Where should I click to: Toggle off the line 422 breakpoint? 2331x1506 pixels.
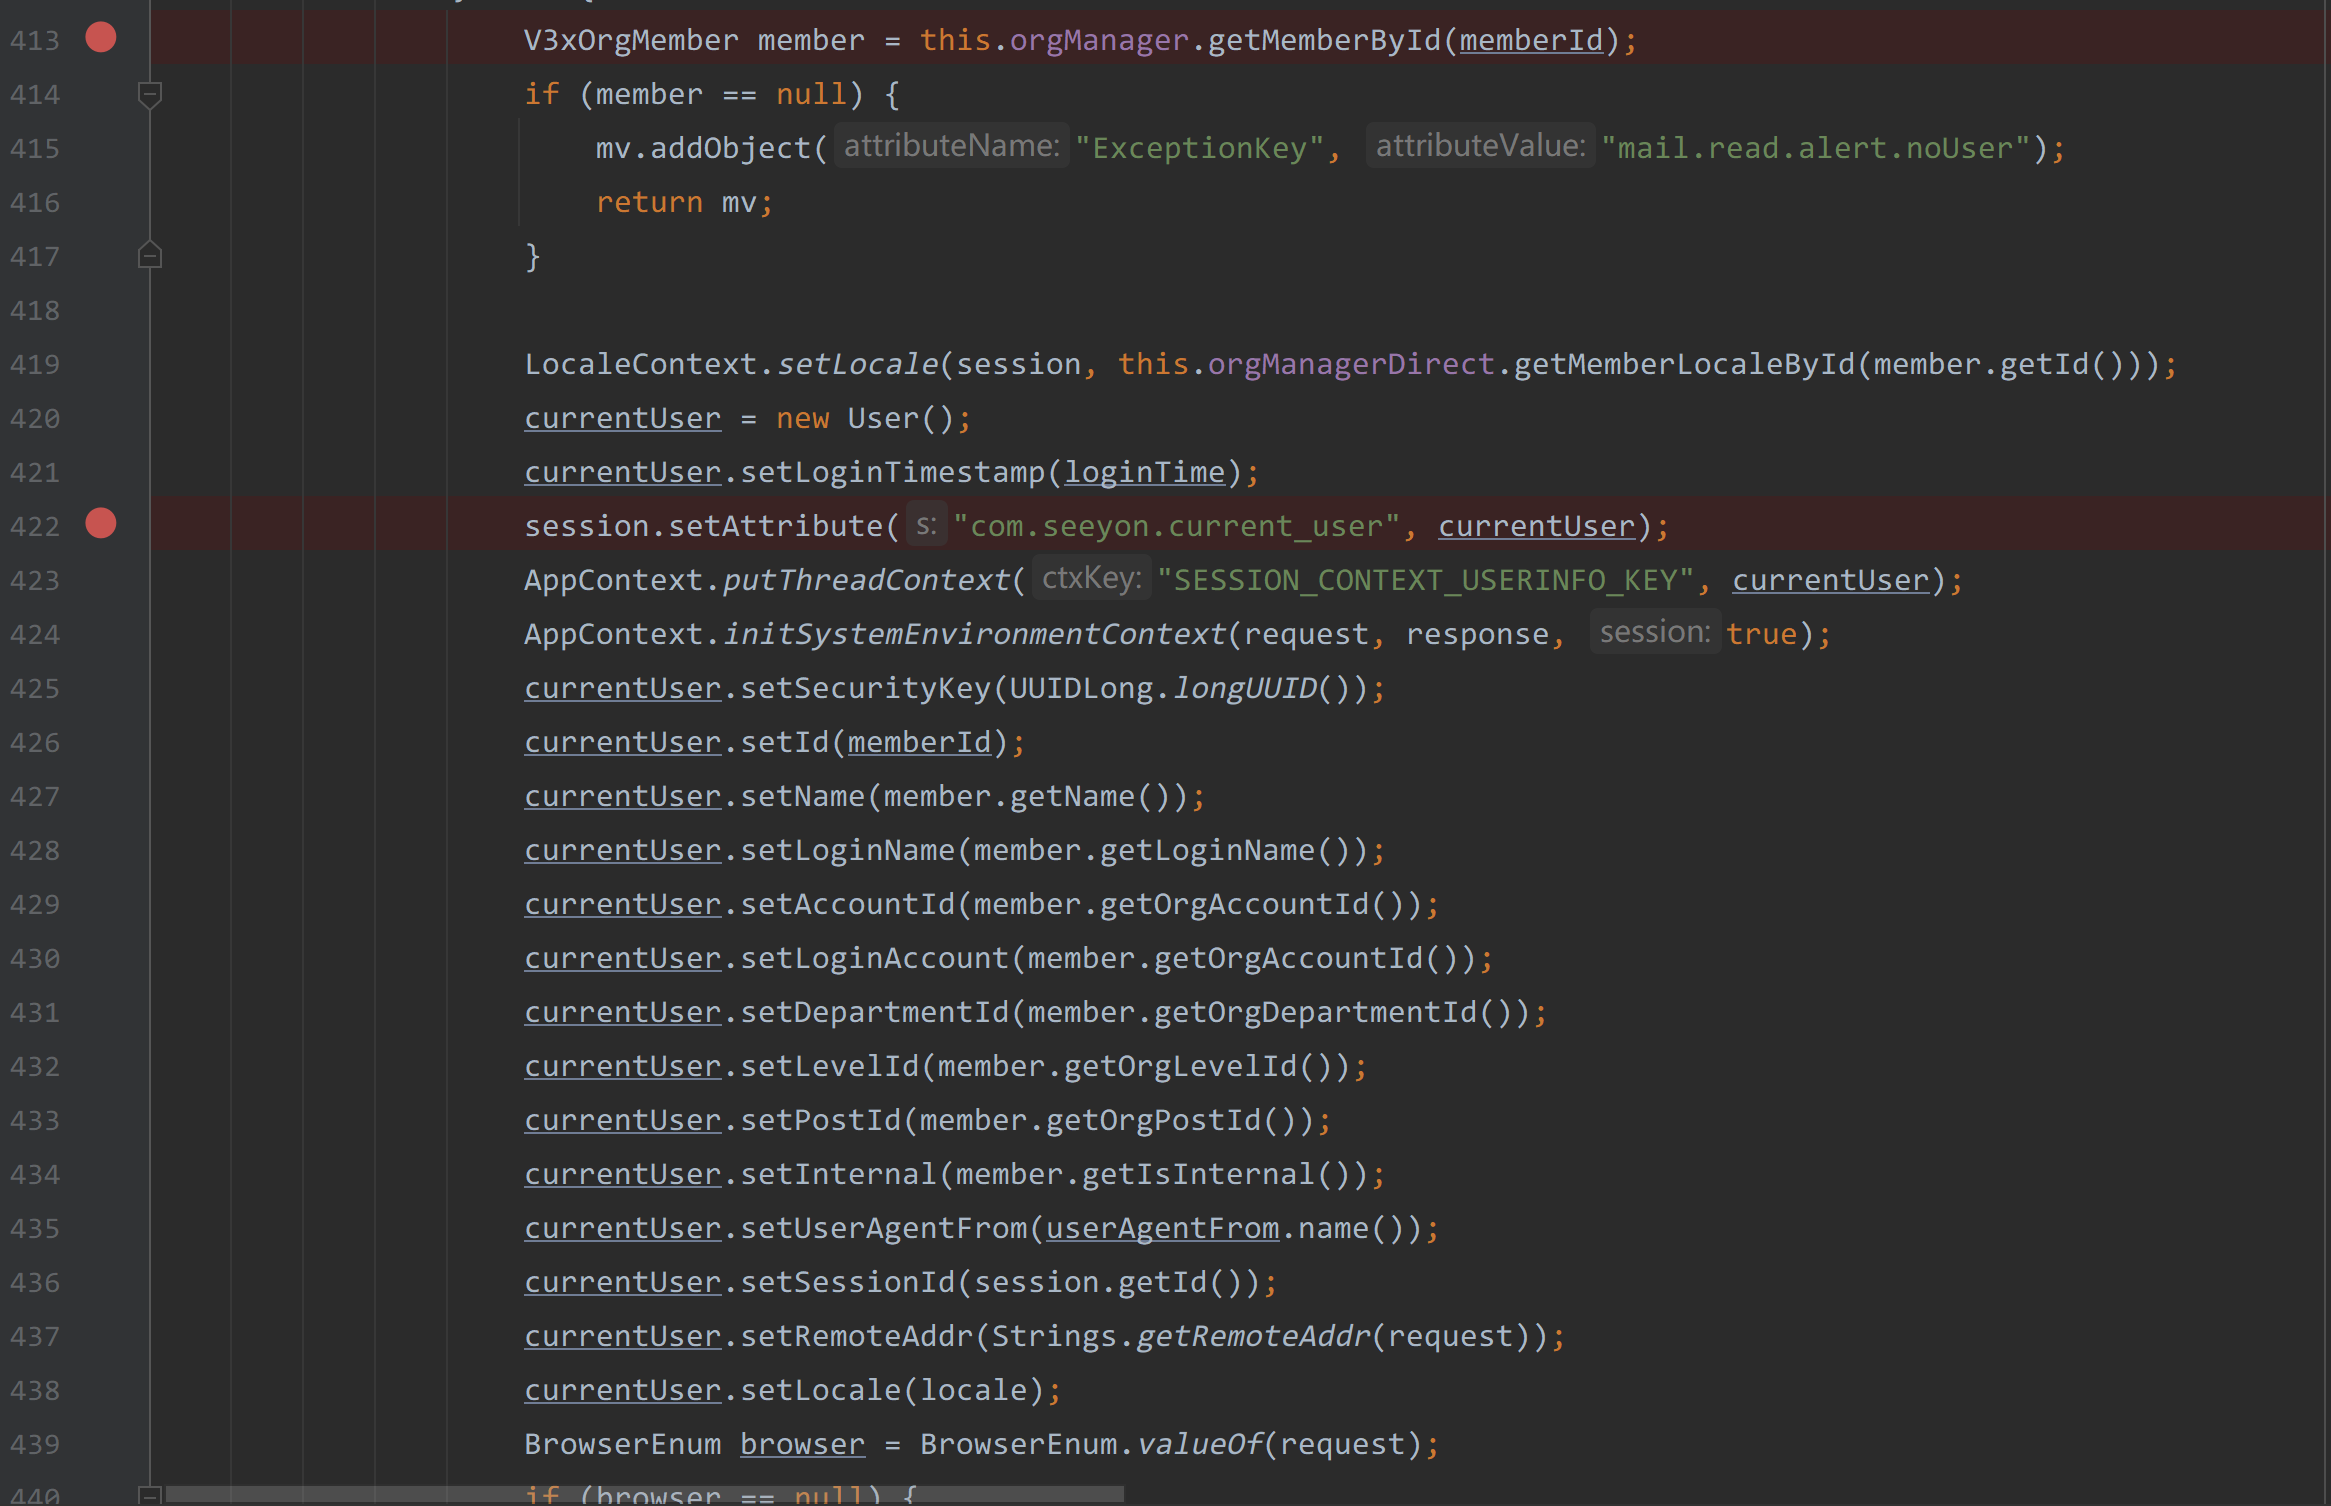click(x=101, y=524)
